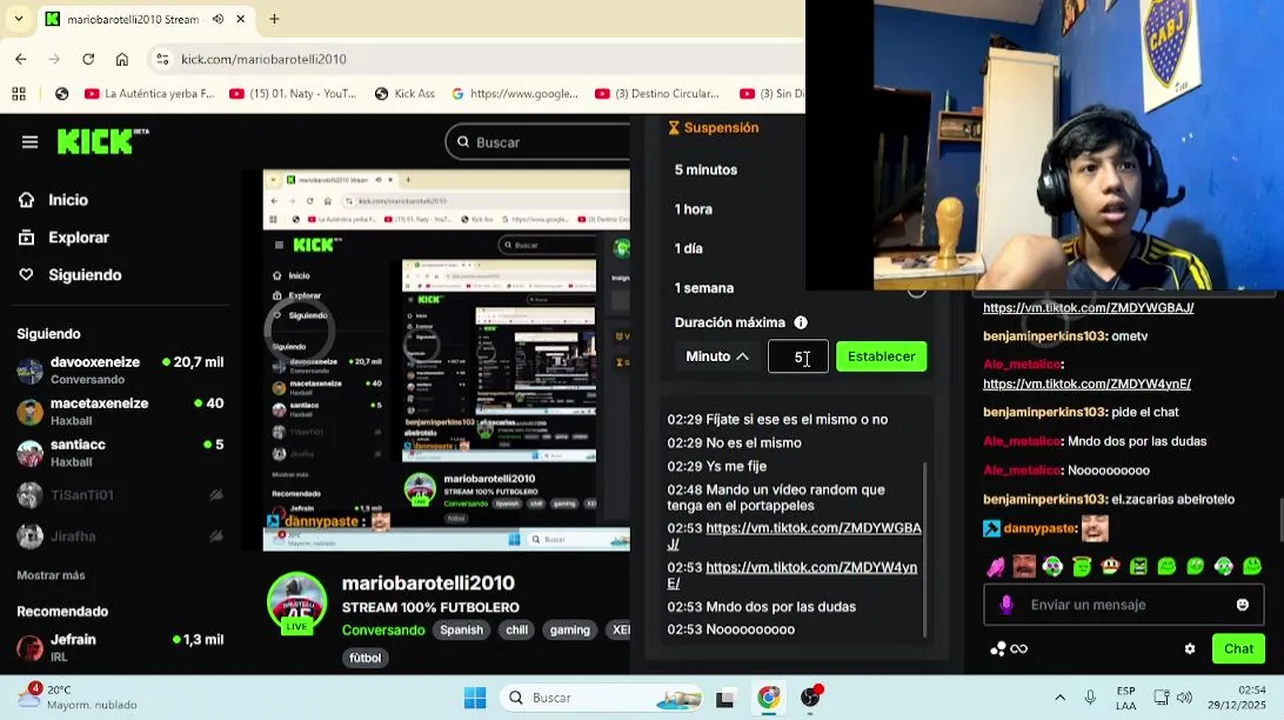Viewport: 1284px width, 720px height.
Task: Open a new browser tab
Action: tap(274, 19)
